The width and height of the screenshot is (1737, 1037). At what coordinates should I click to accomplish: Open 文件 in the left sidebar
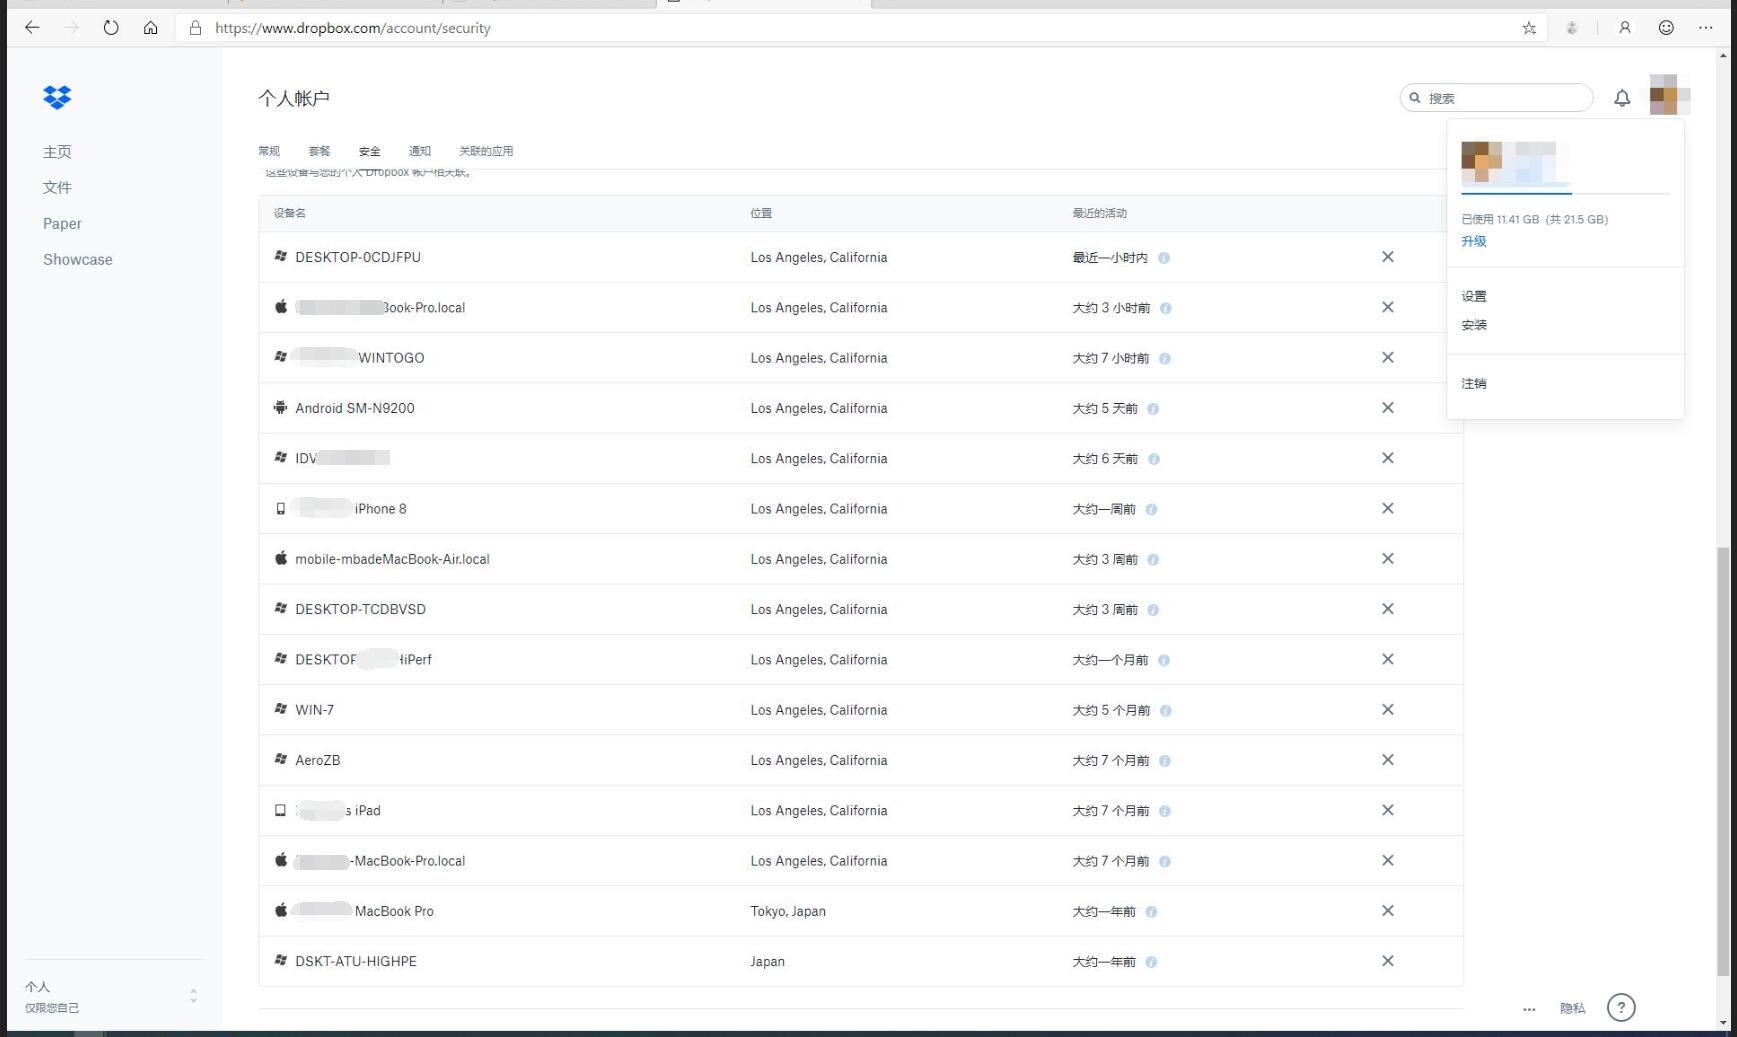pyautogui.click(x=57, y=187)
